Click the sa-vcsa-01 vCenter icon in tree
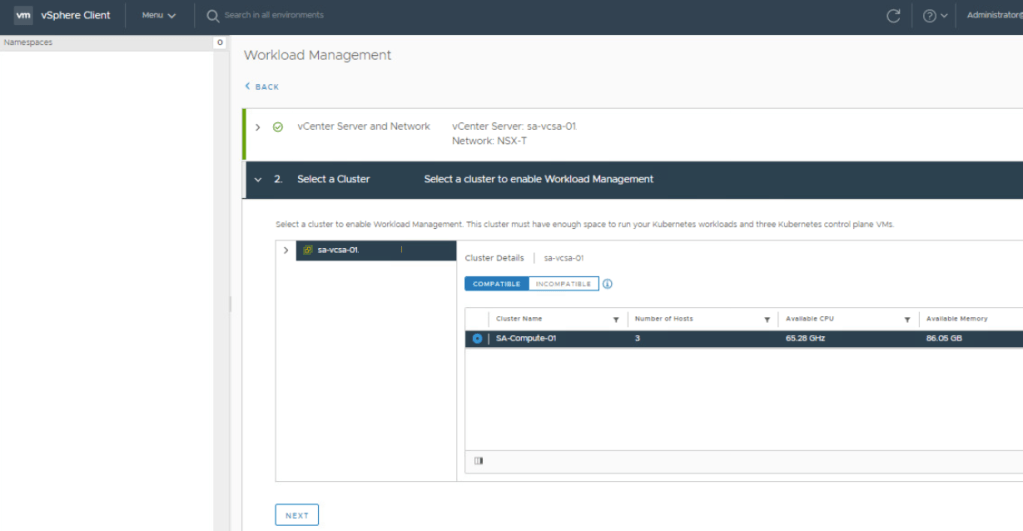Screen dimensions: 1023x531 coord(308,250)
